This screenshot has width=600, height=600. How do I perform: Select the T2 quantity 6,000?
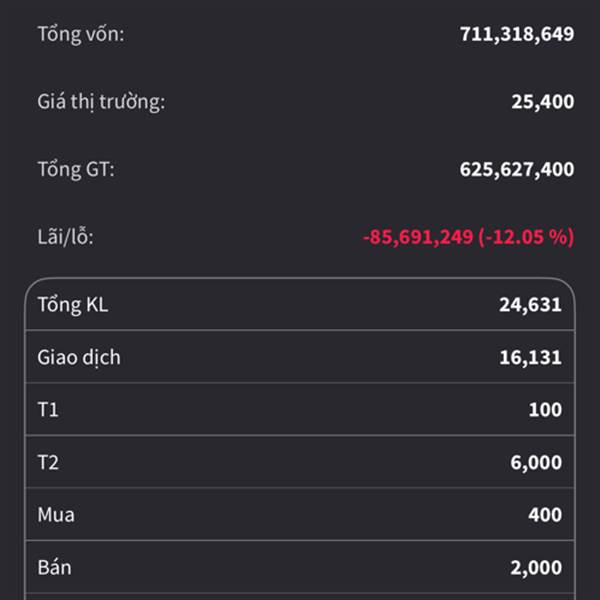pos(535,463)
